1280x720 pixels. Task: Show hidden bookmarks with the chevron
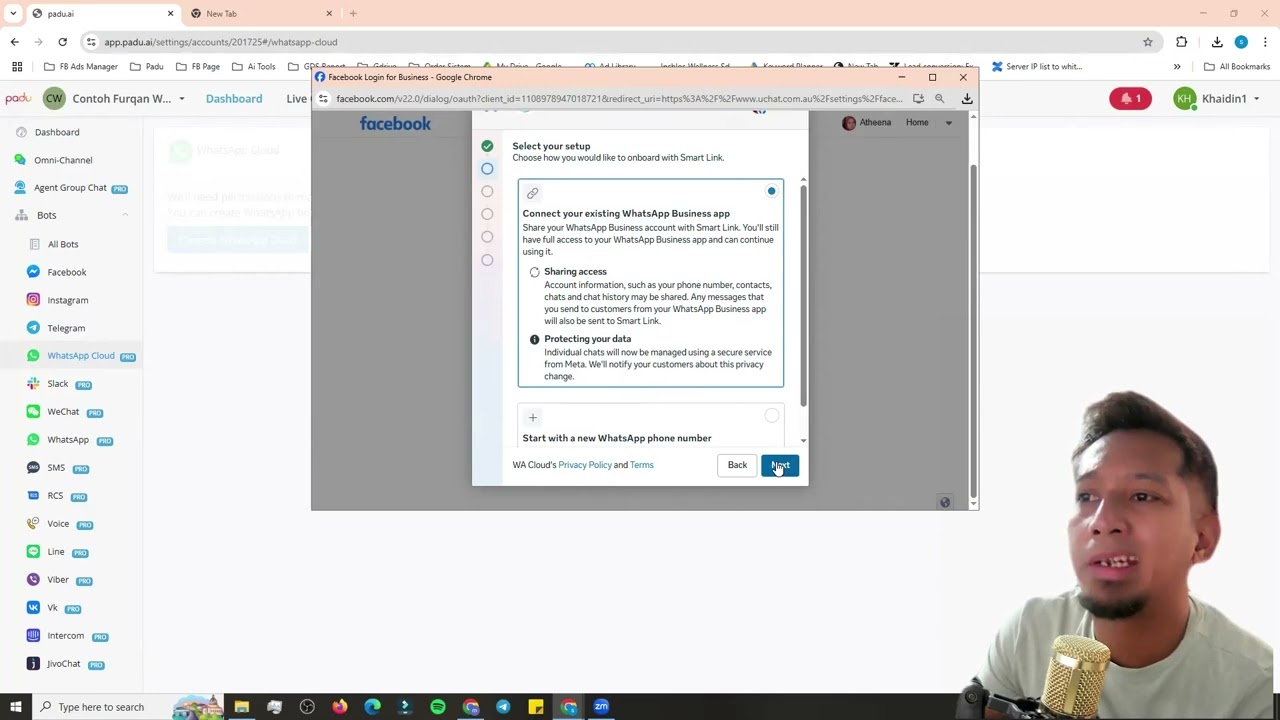pyautogui.click(x=1177, y=67)
